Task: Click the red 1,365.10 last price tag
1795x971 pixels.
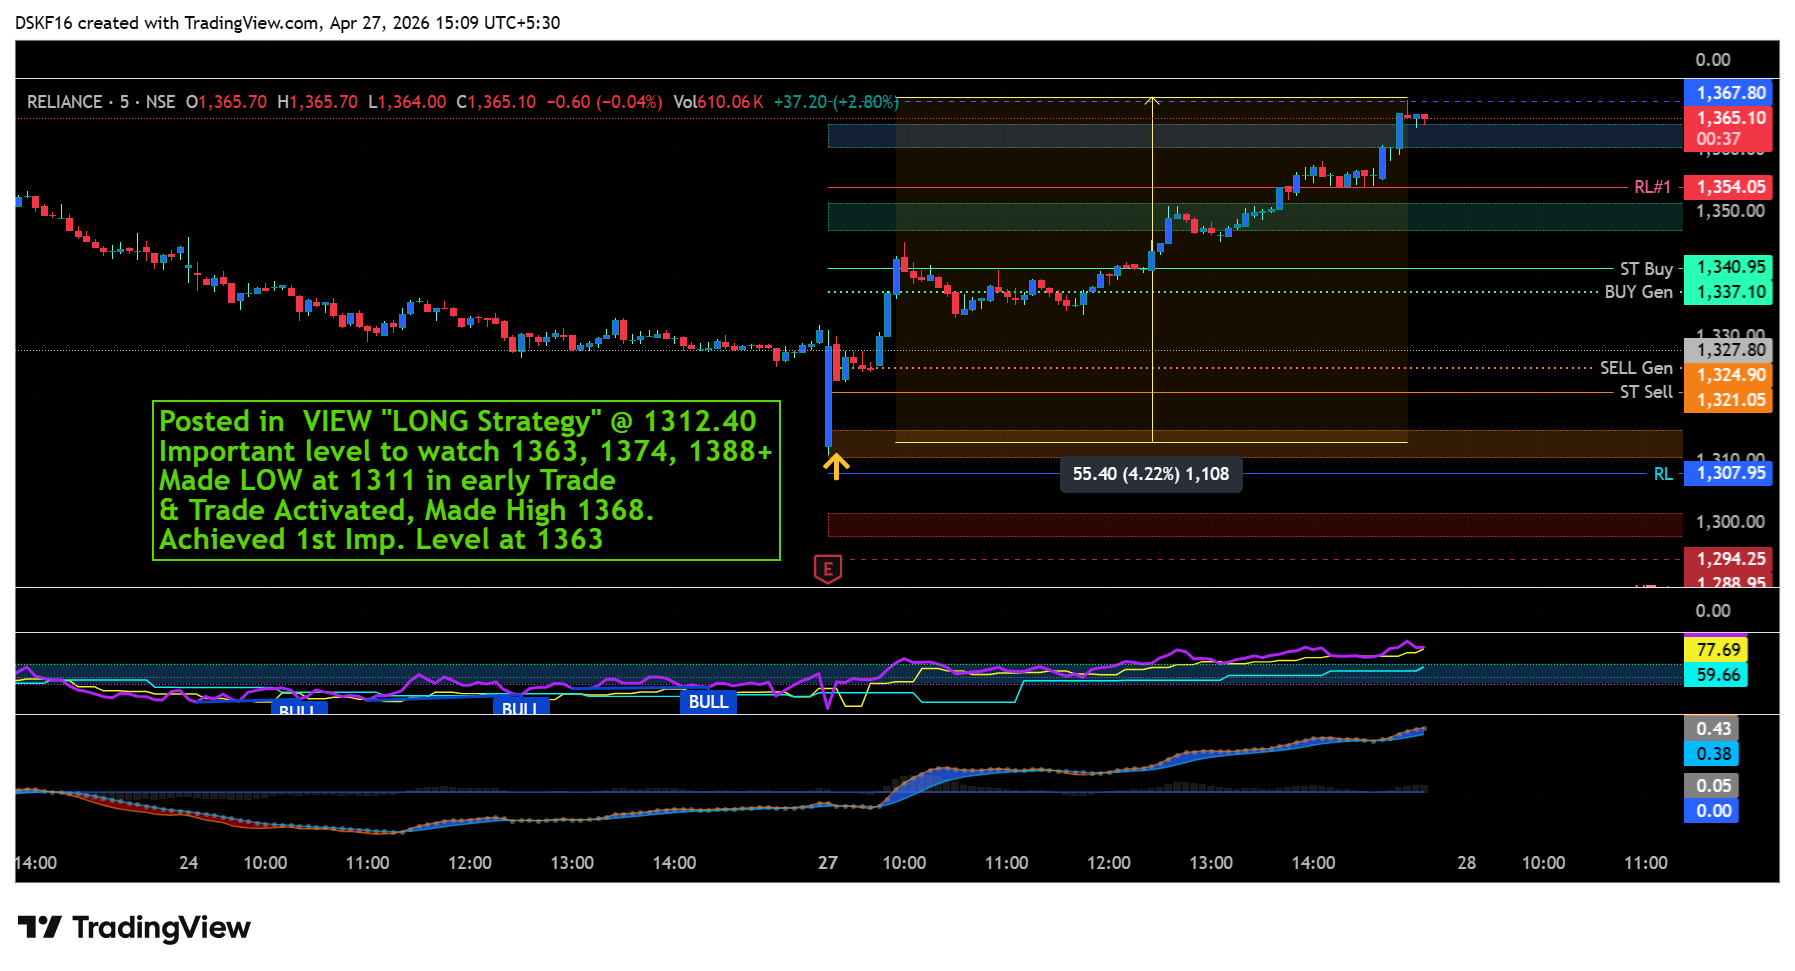Action: [x=1731, y=118]
